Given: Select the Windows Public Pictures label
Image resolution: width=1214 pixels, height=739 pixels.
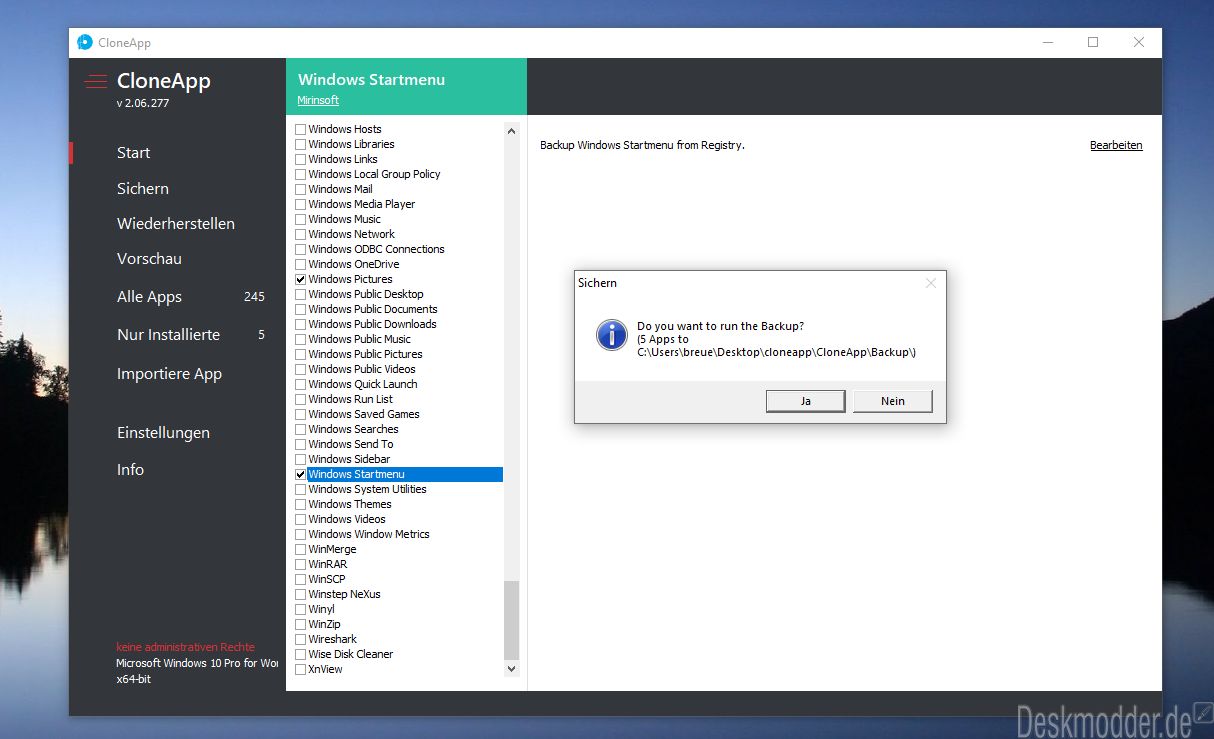Looking at the screenshot, I should 365,354.
